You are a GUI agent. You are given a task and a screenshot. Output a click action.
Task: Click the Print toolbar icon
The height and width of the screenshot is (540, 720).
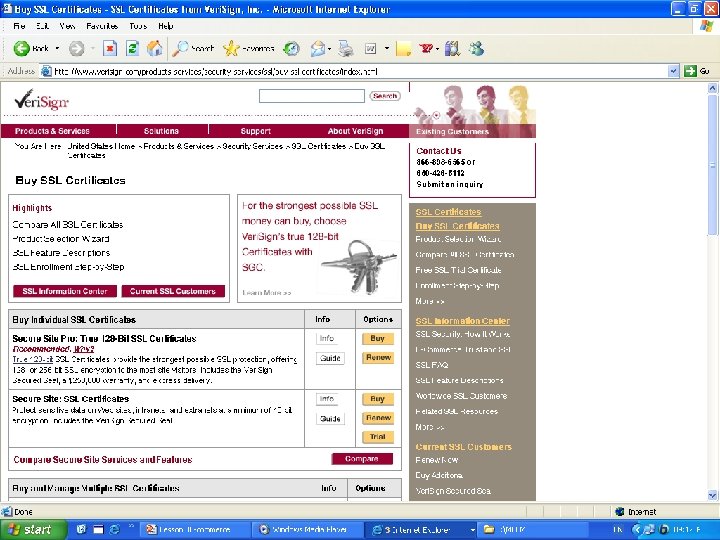pyautogui.click(x=346, y=48)
